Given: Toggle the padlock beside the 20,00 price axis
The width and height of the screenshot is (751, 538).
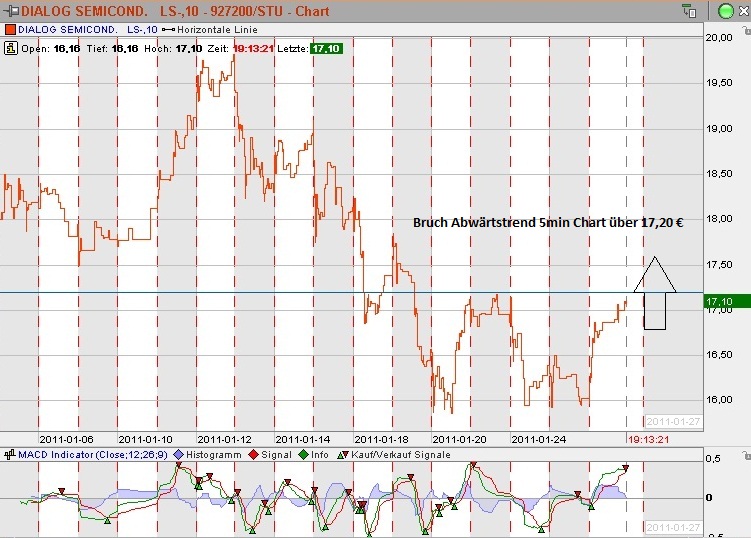Looking at the screenshot, I should pyautogui.click(x=746, y=31).
